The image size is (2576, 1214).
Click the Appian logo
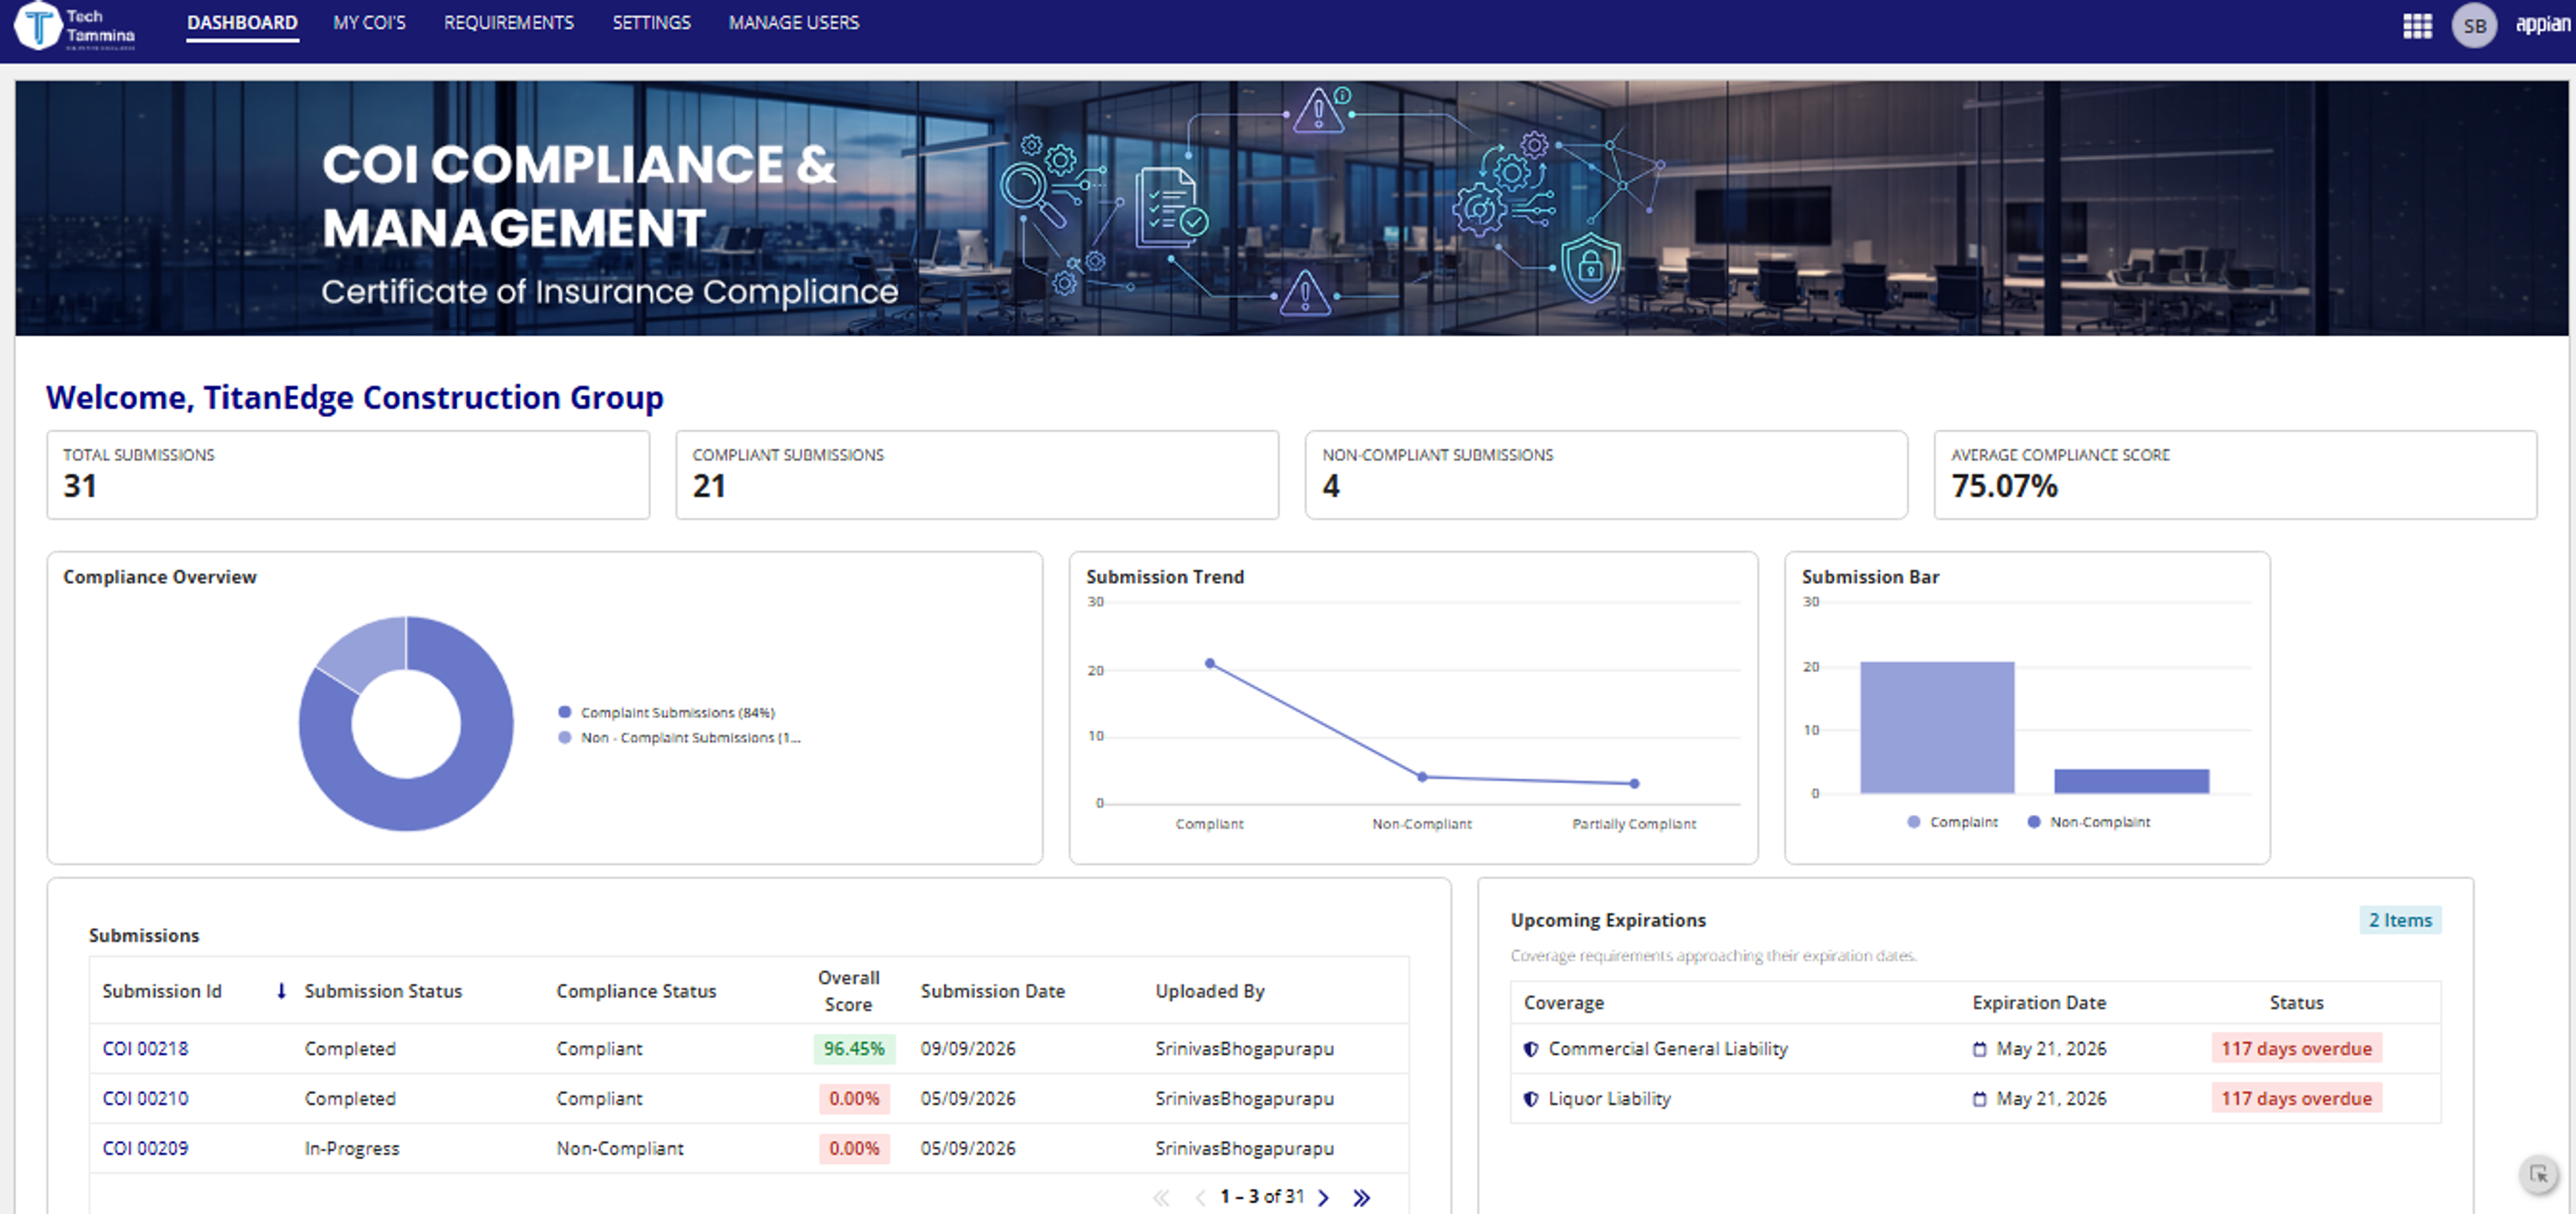tap(2542, 24)
